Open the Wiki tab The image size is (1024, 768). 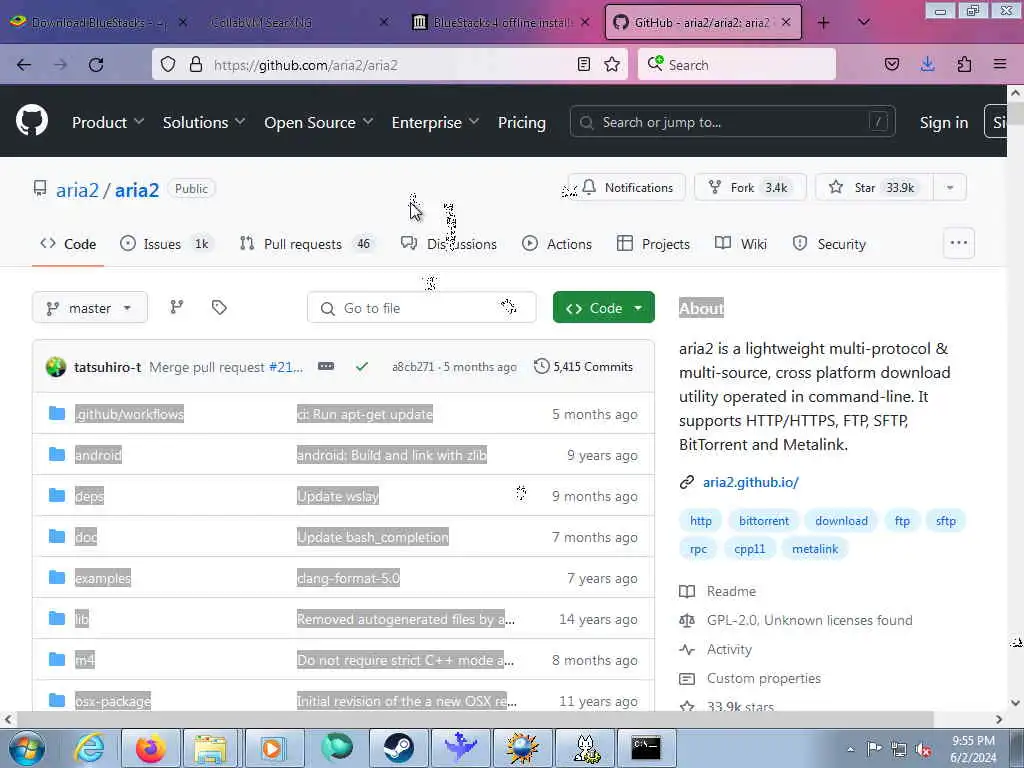[x=741, y=244]
